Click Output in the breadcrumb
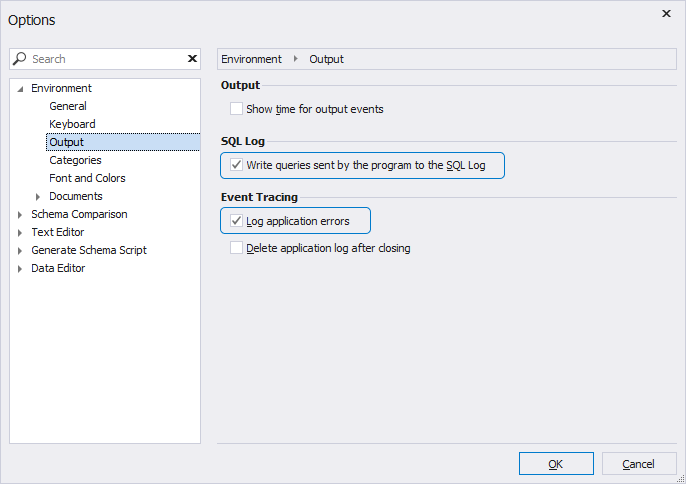This screenshot has width=686, height=484. 326,59
